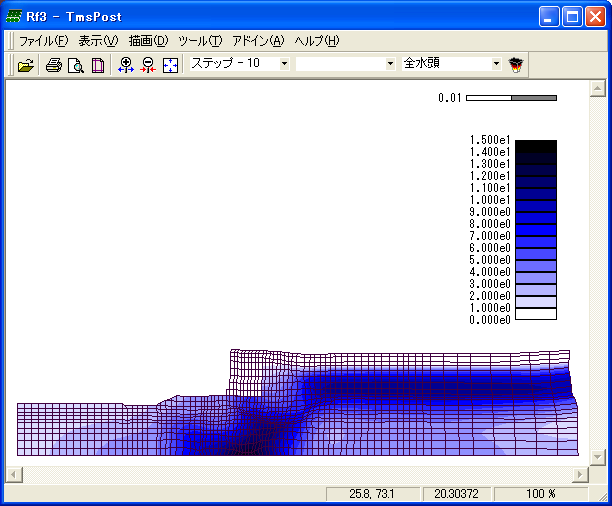
Task: Click the 1.000e1 legend label
Action: tap(490, 200)
